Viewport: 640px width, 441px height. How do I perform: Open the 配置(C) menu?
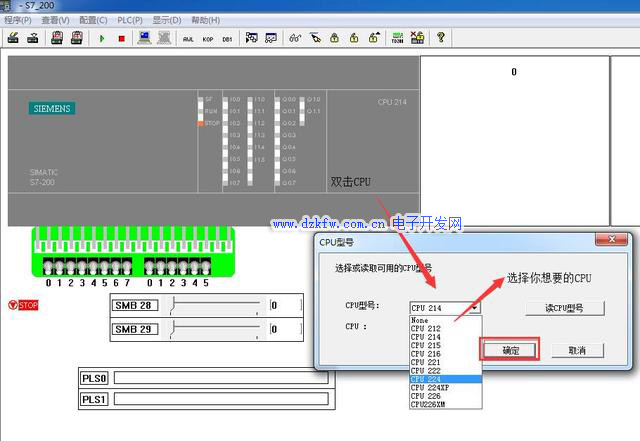[93, 20]
